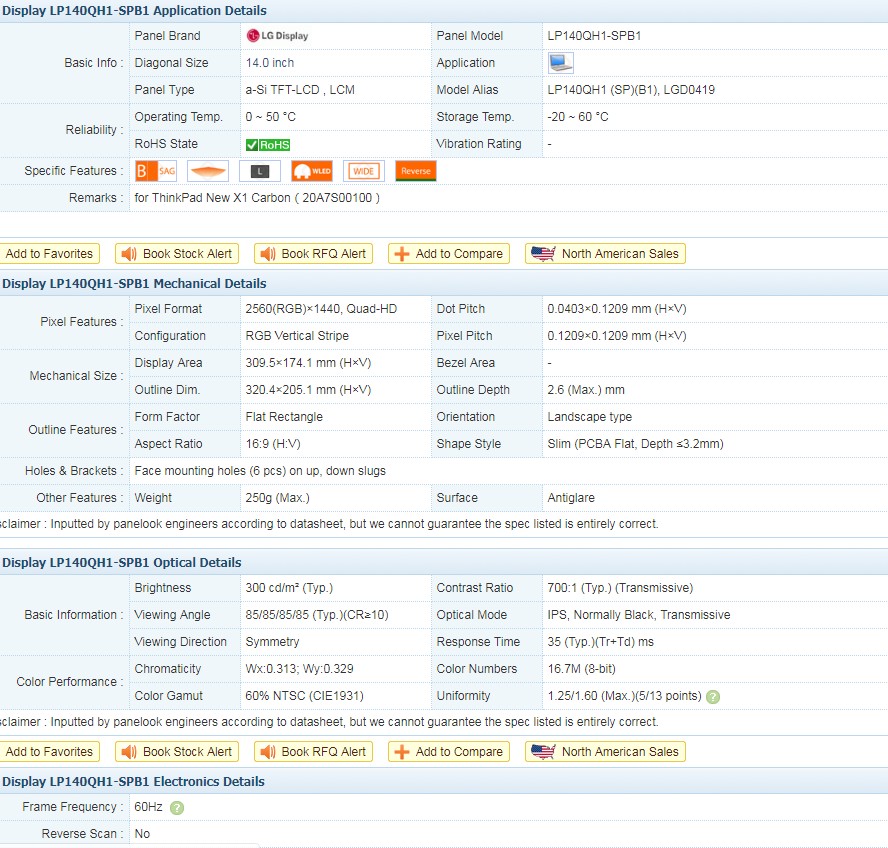Click the uniformity value 1.25/1.60 (Max.)
Image resolution: width=888 pixels, height=848 pixels.
point(624,696)
